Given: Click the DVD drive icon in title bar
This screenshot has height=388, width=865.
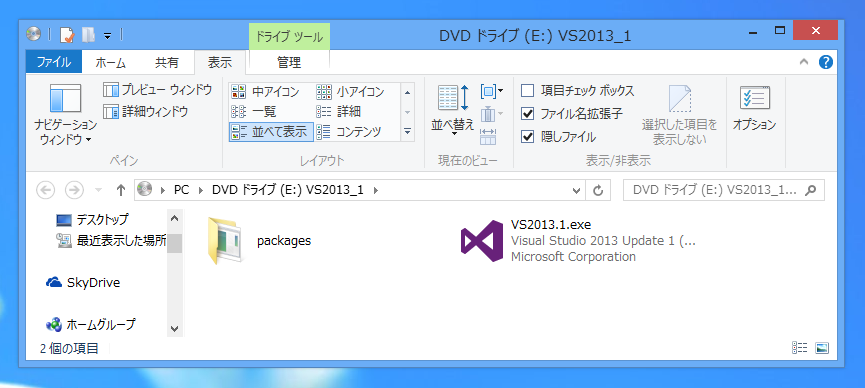Looking at the screenshot, I should 34,35.
